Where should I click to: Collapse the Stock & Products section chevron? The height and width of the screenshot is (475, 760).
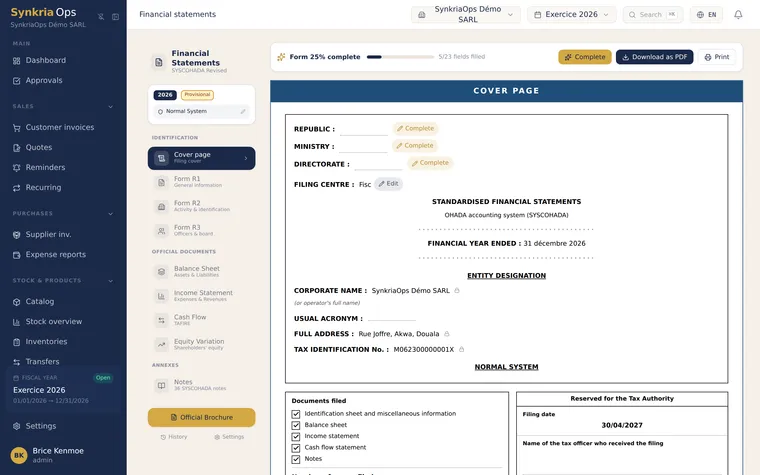pyautogui.click(x=111, y=281)
